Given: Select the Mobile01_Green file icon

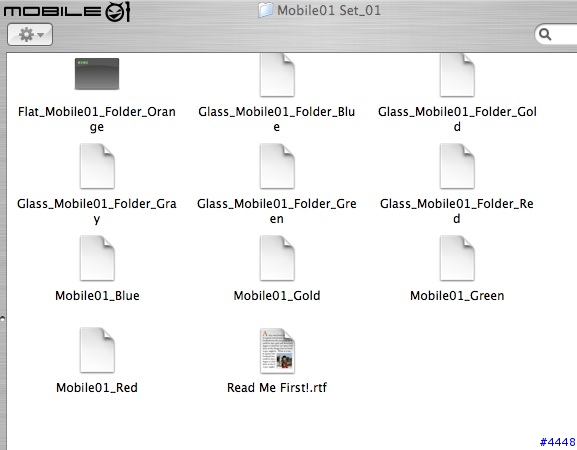Looking at the screenshot, I should pyautogui.click(x=457, y=258).
